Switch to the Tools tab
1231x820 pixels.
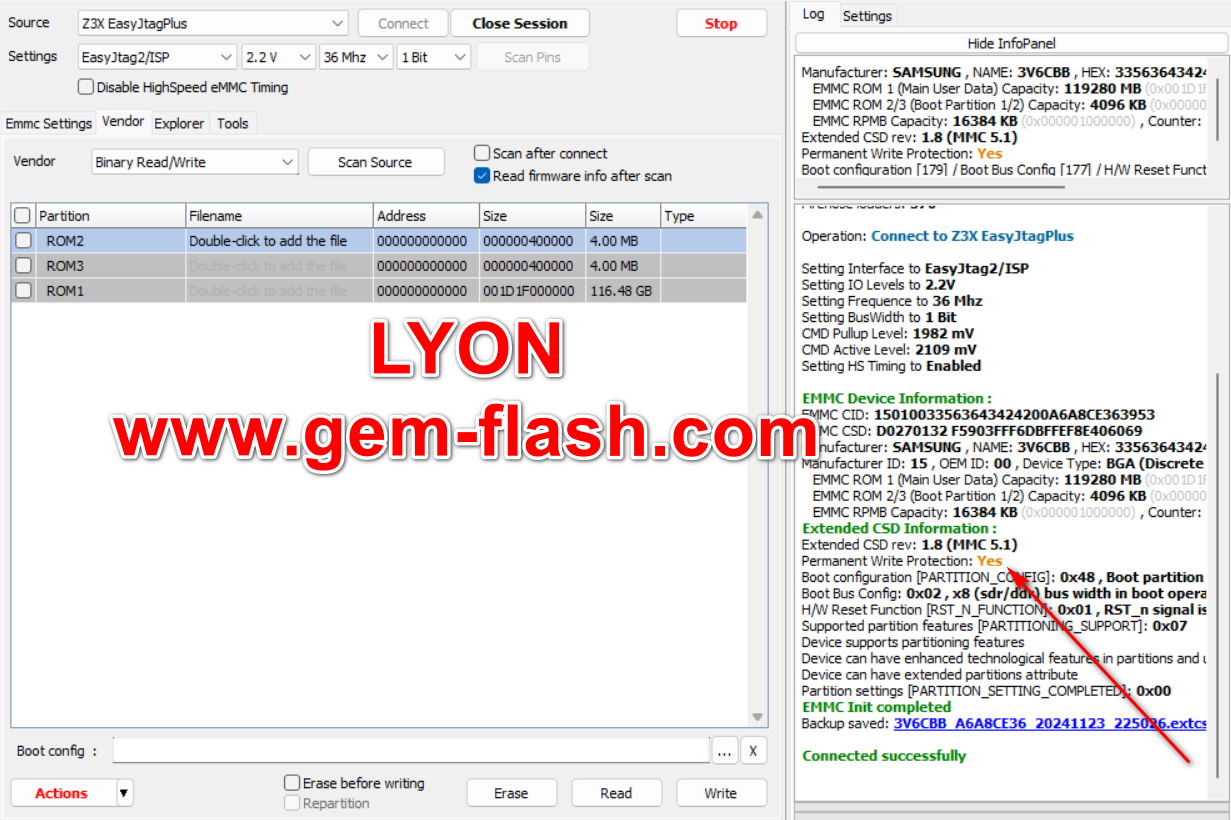coord(233,124)
